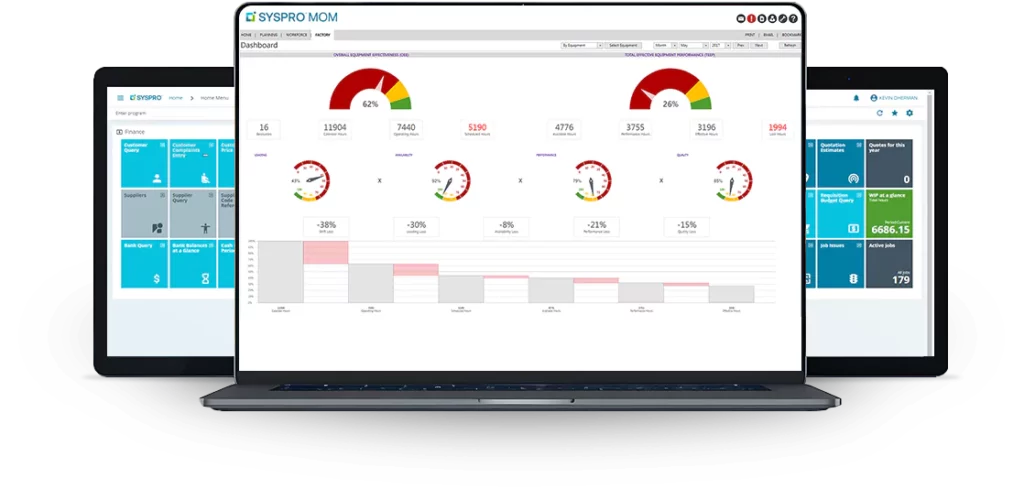Open the Quotation Estimates tile
This screenshot has height=500, width=1024.
point(840,163)
